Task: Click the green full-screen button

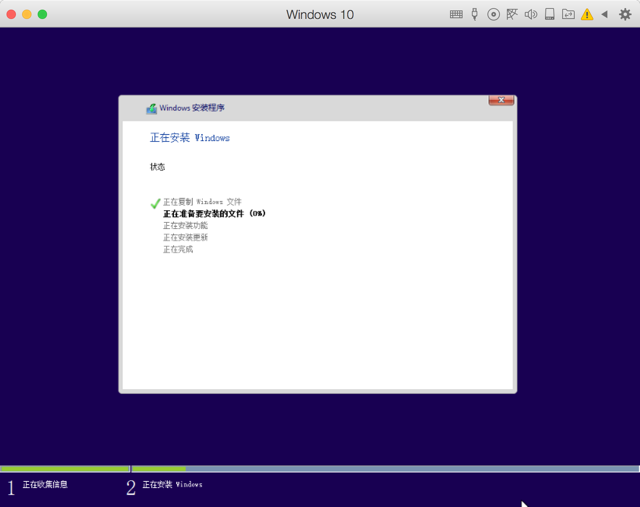Action: click(42, 15)
